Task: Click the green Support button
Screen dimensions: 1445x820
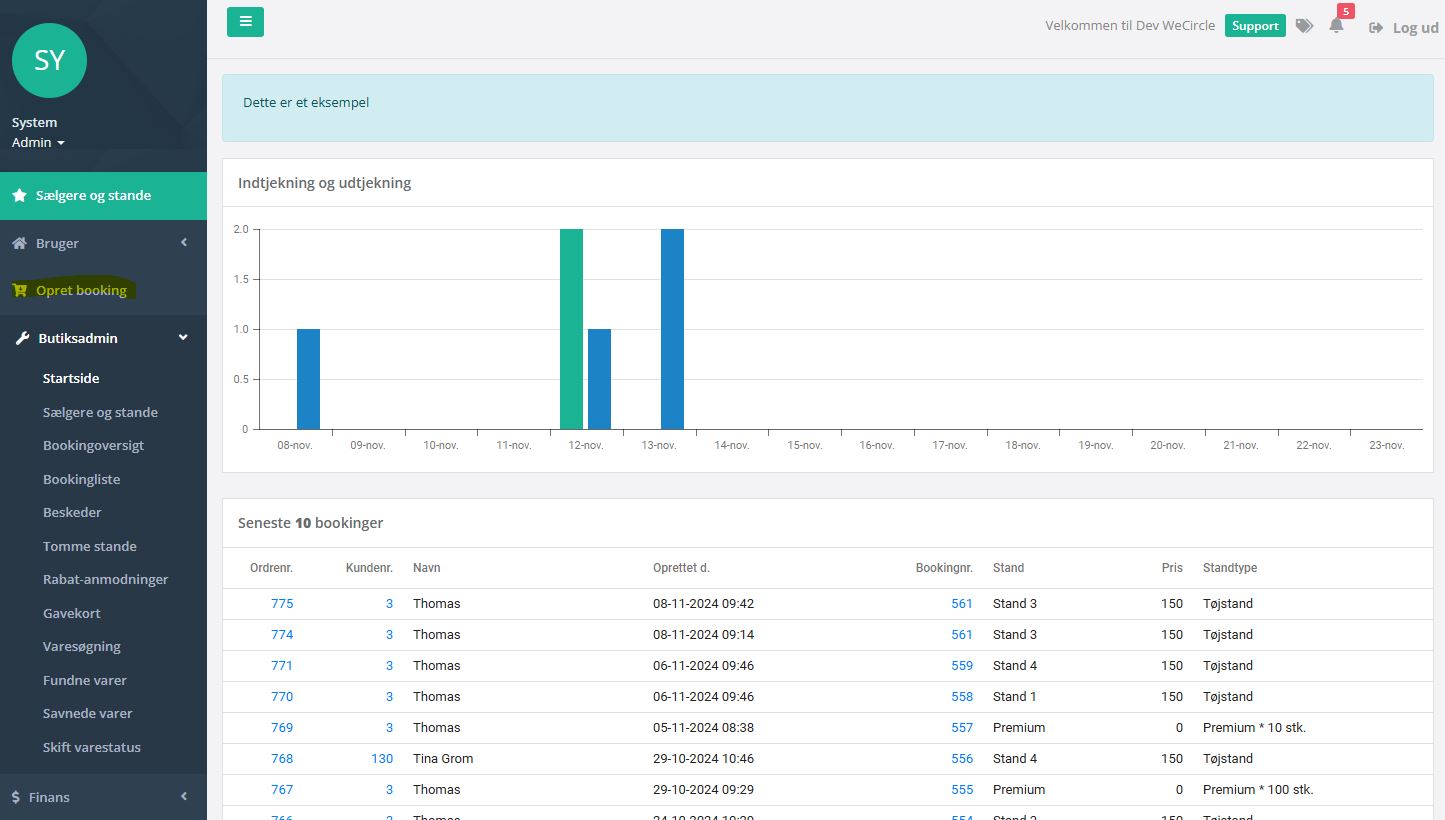Action: pos(1254,26)
